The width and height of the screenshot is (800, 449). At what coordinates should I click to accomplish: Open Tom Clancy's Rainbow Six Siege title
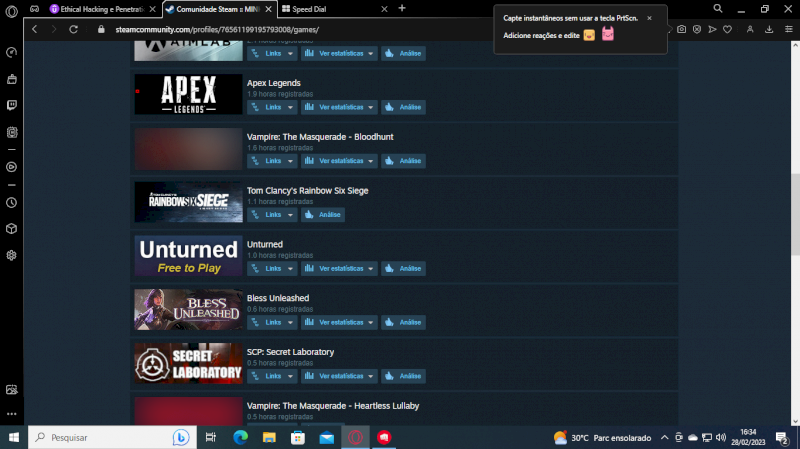pyautogui.click(x=308, y=190)
